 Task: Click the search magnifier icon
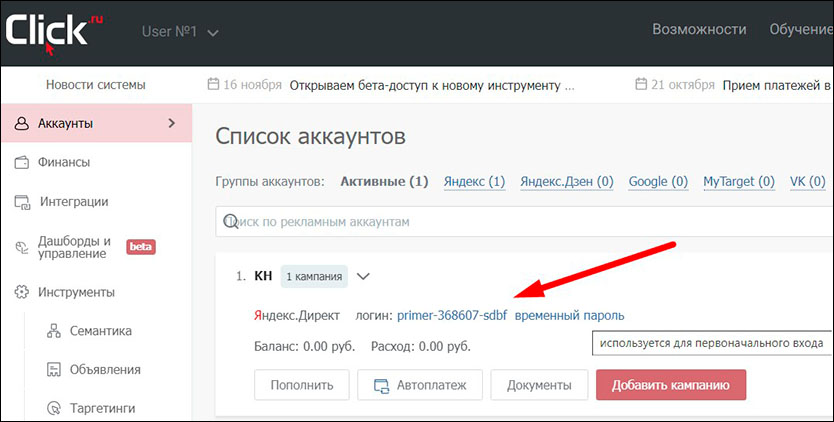[230, 221]
